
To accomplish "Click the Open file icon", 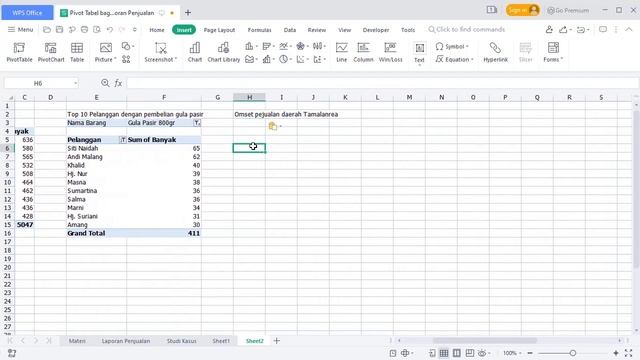I will pyautogui.click(x=47, y=29).
